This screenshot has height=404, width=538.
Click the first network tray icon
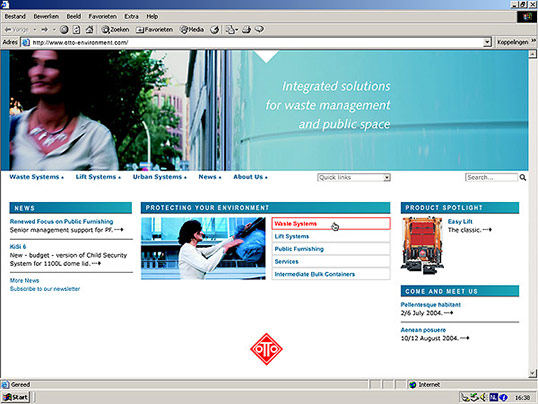[465, 397]
